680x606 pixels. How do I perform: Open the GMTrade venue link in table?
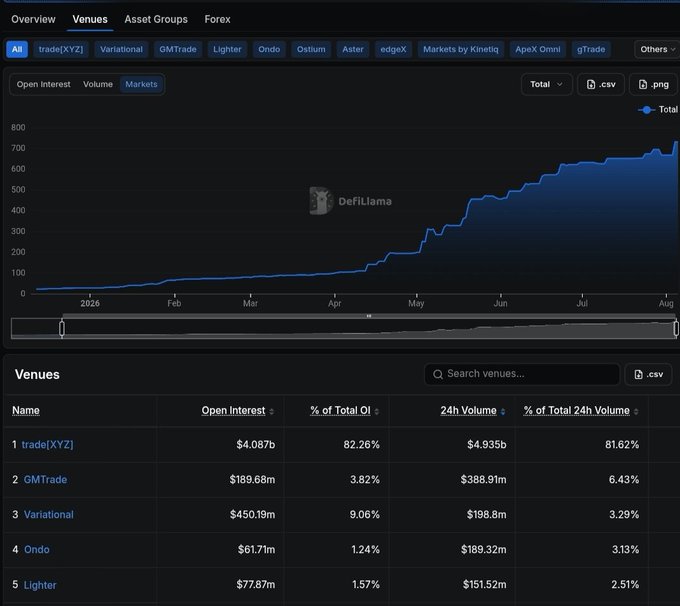point(45,480)
